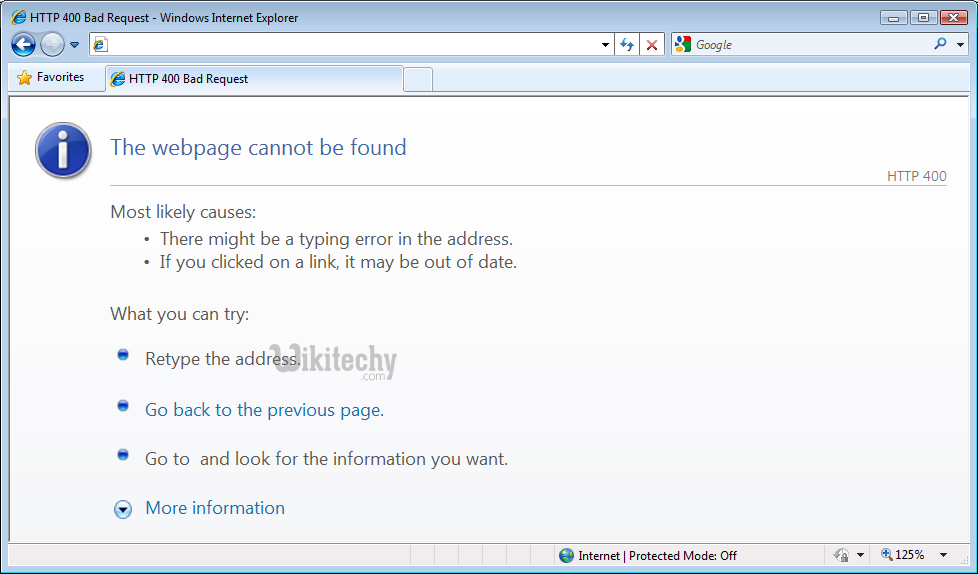Viewport: 978px width, 574px height.
Task: Click inside the address bar field
Action: tap(351, 44)
